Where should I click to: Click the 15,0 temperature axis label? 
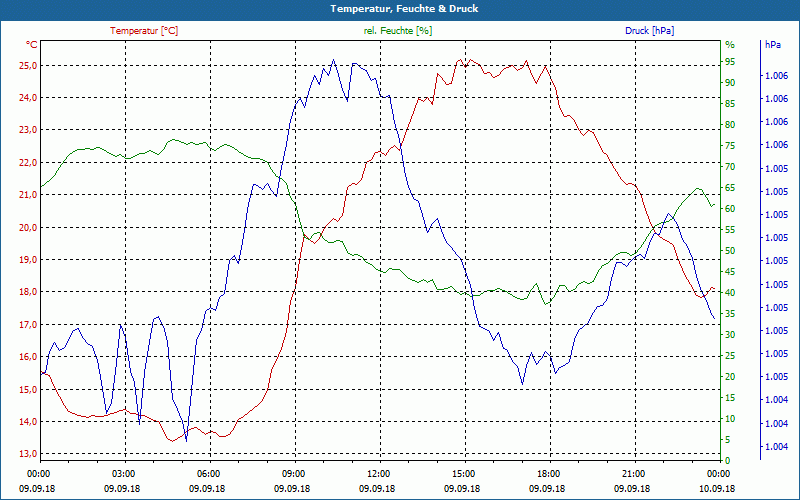pos(28,389)
